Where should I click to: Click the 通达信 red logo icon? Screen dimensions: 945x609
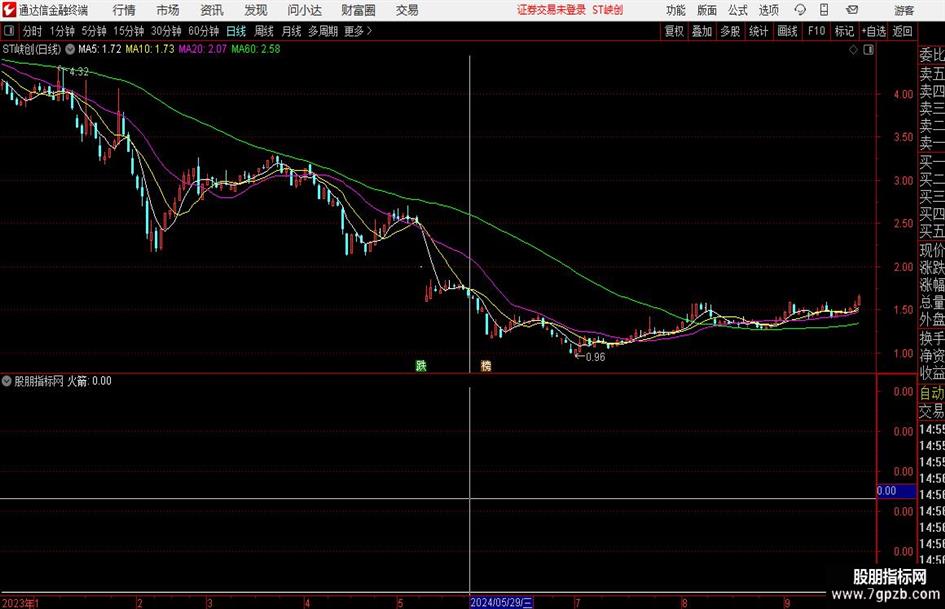9,10
